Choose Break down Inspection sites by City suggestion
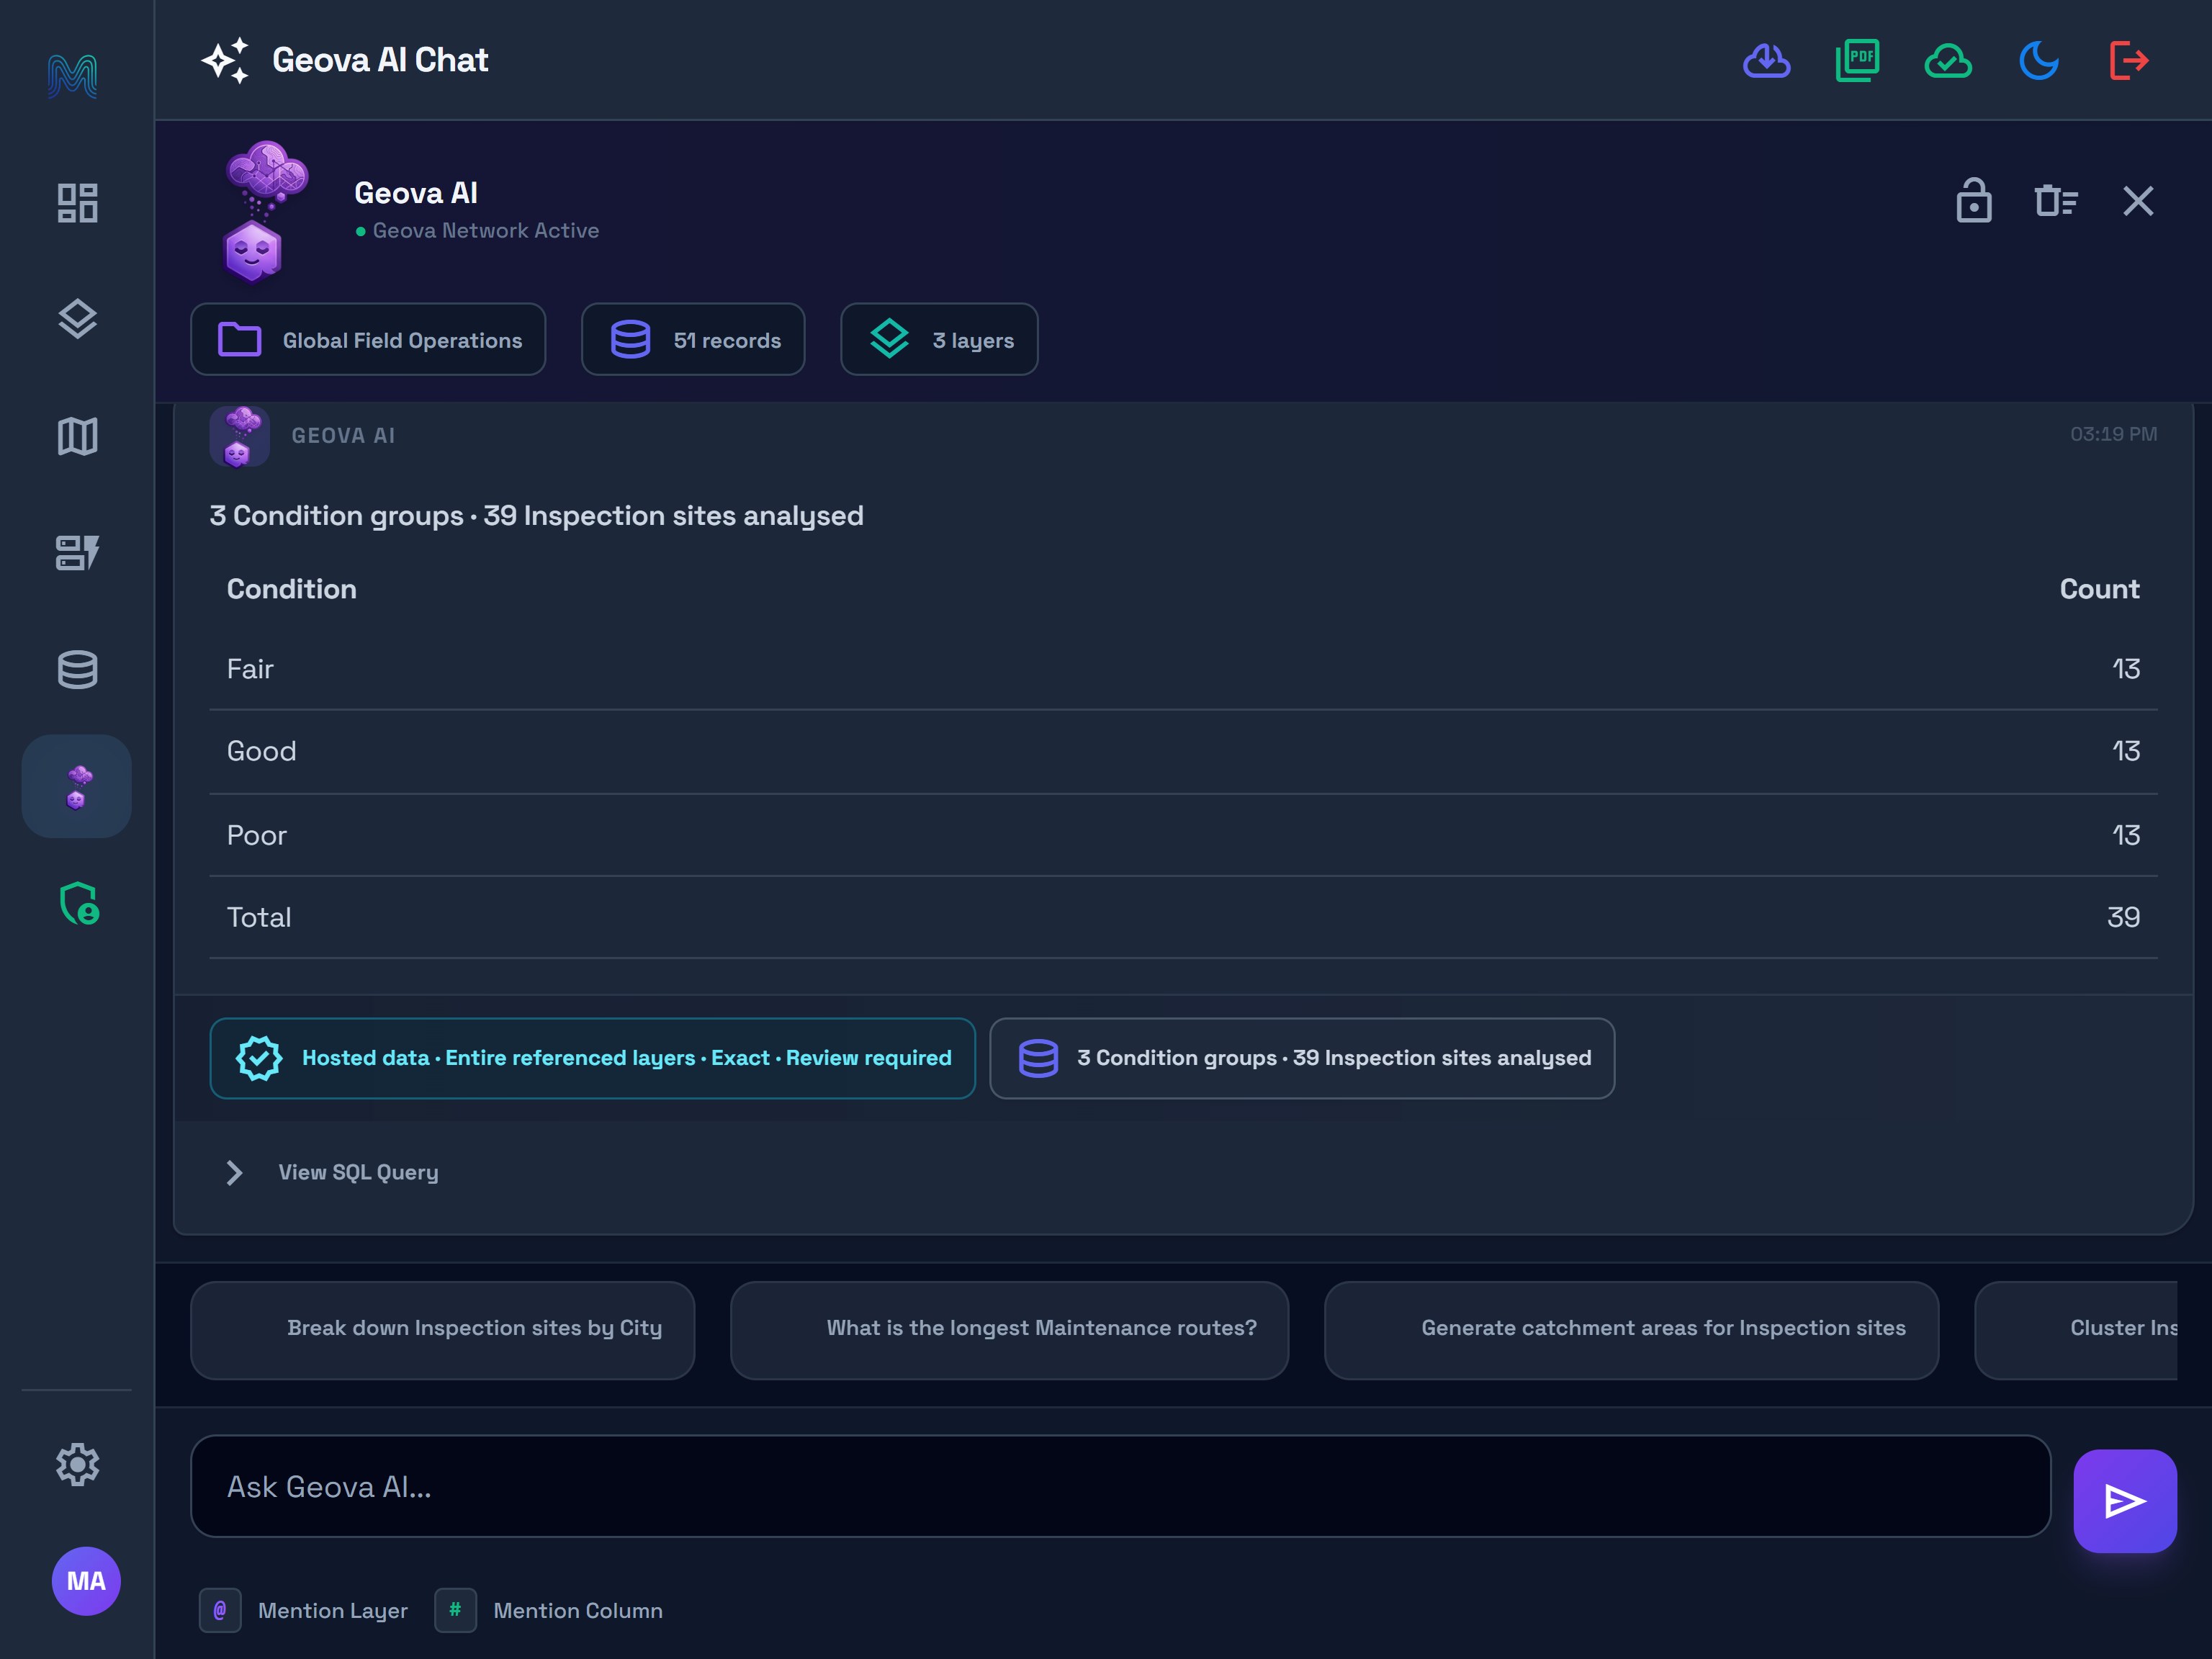This screenshot has height=1659, width=2212. [x=443, y=1331]
